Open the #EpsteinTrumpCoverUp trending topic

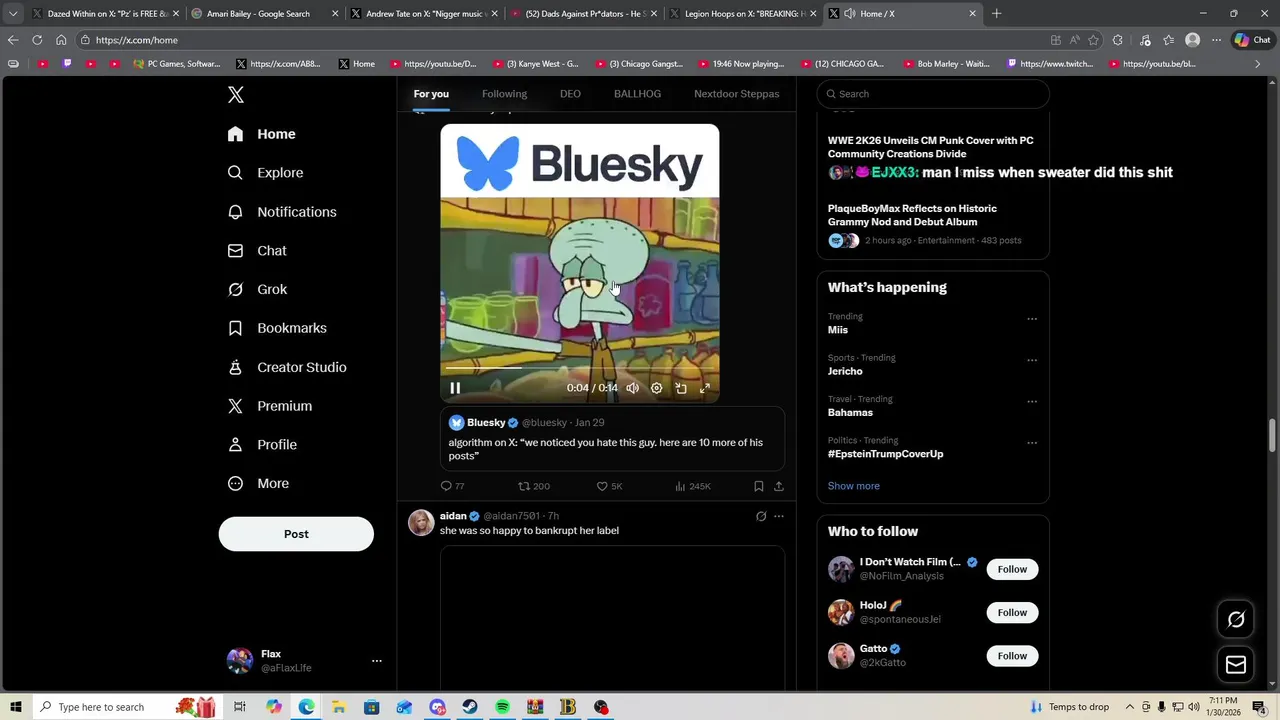pyautogui.click(x=885, y=454)
